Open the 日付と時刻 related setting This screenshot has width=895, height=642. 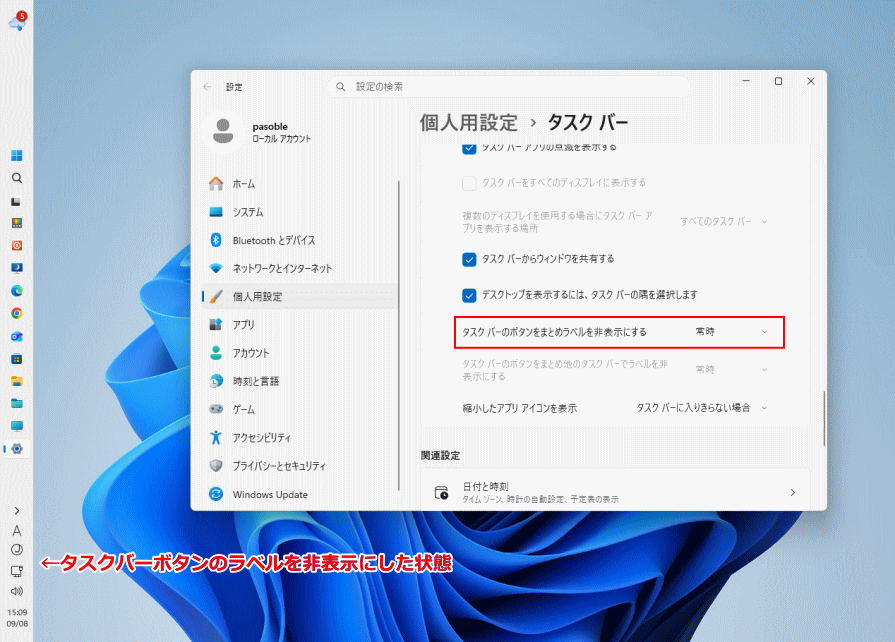coord(615,492)
